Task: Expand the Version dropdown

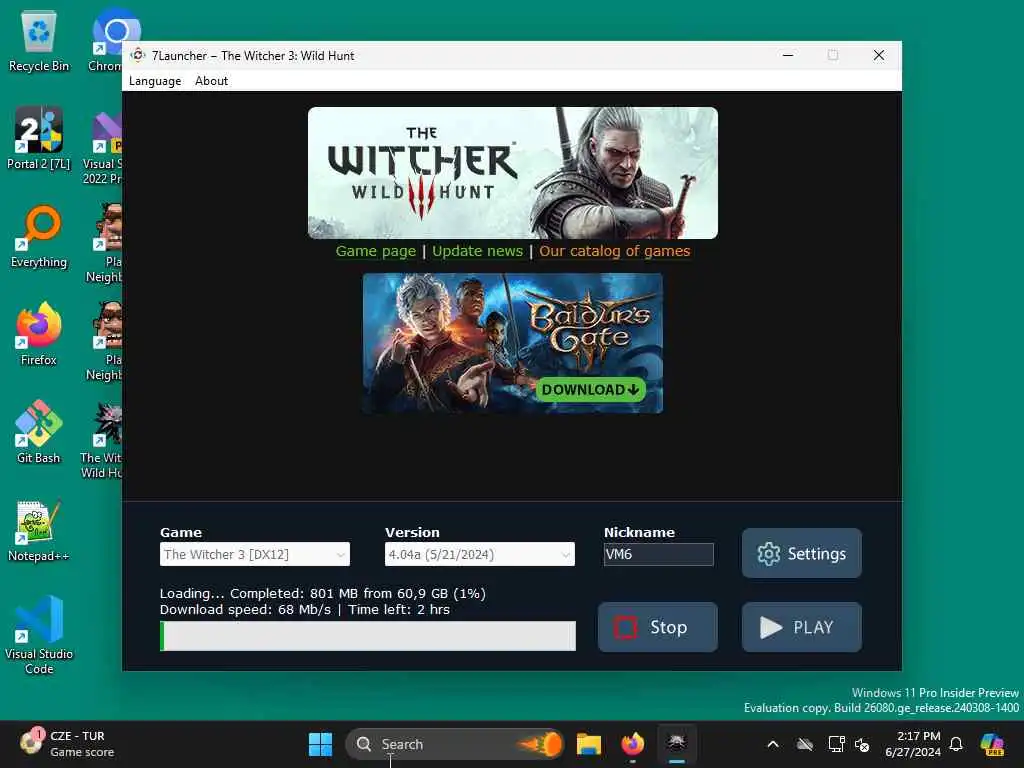Action: point(479,554)
